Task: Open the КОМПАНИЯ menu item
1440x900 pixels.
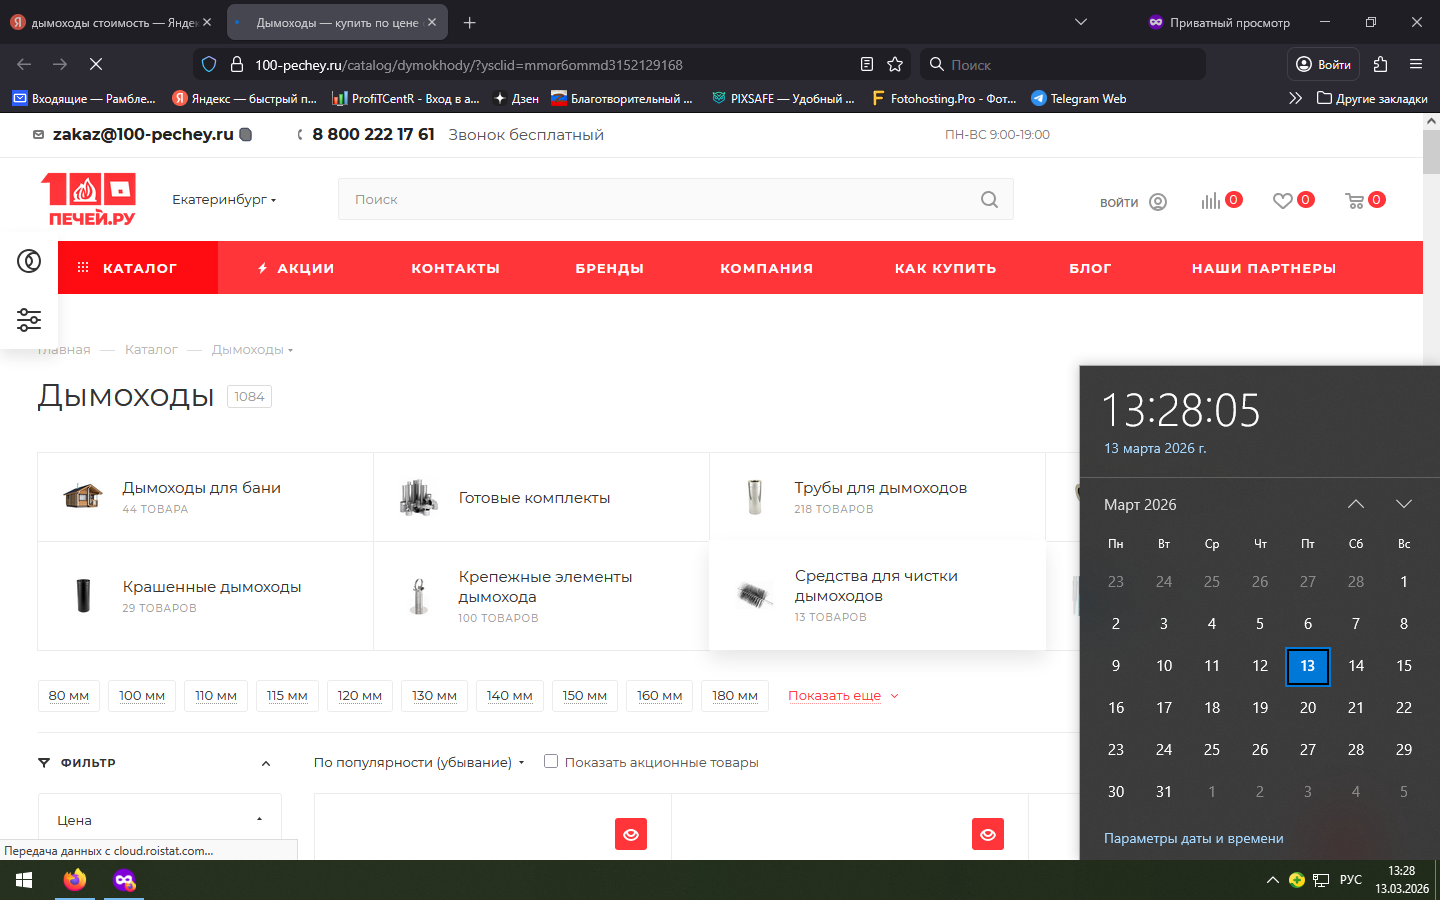Action: 767,268
